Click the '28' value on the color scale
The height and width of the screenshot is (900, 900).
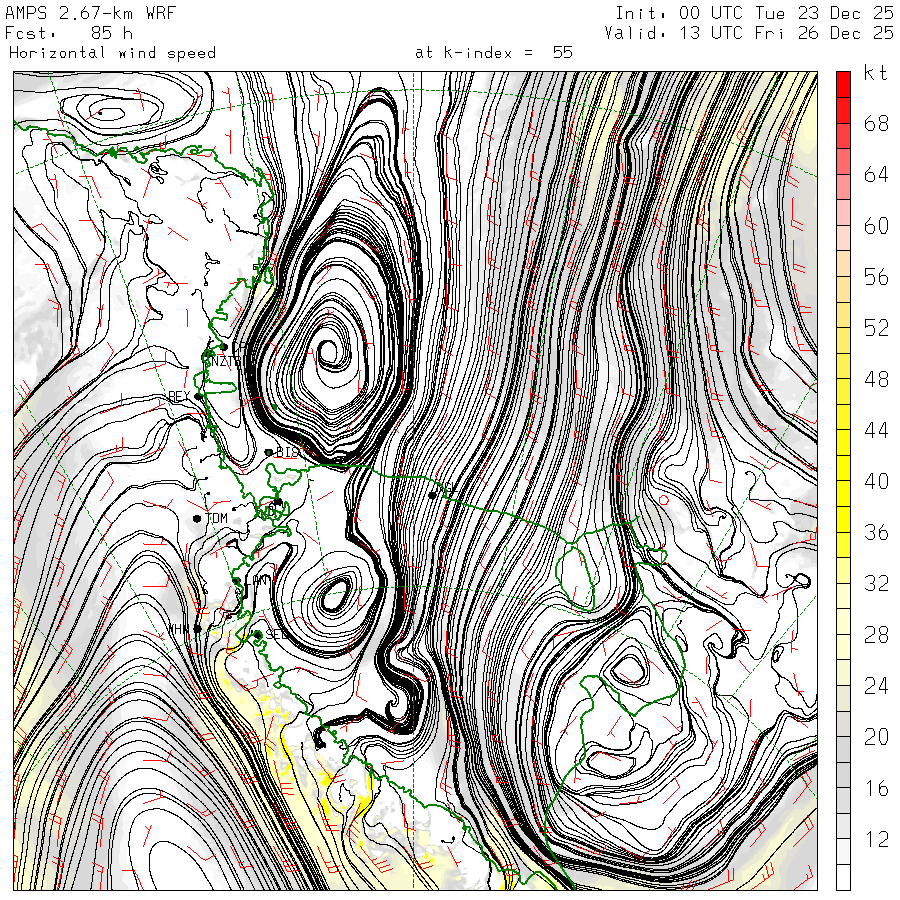pyautogui.click(x=876, y=635)
